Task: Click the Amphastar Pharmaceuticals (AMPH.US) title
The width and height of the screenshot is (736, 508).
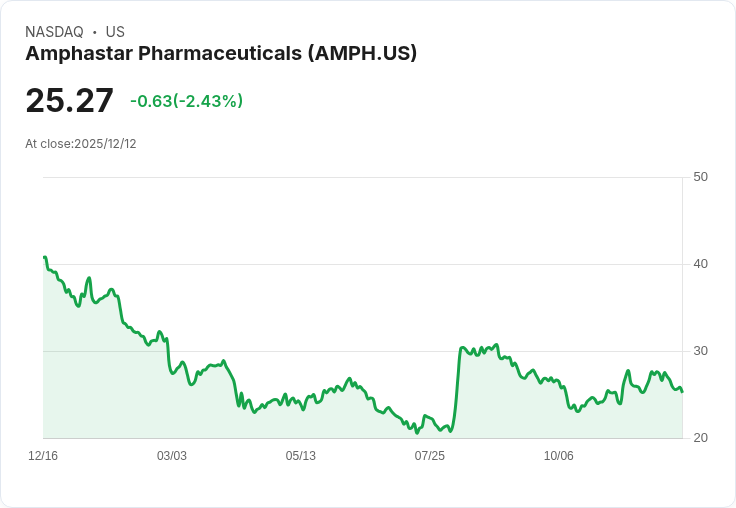Action: pos(221,54)
